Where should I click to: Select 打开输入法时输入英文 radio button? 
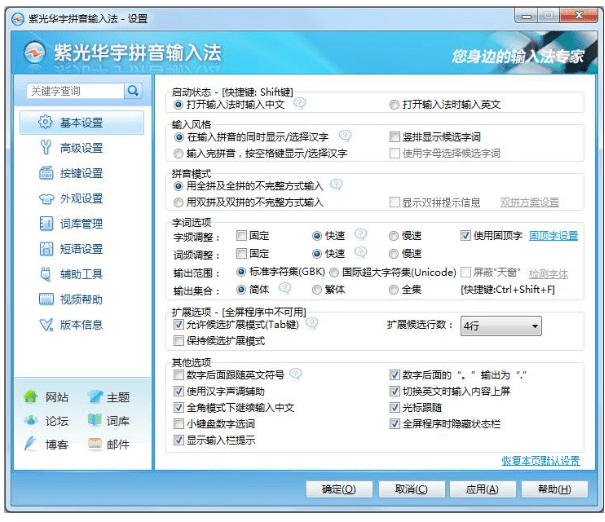(394, 105)
